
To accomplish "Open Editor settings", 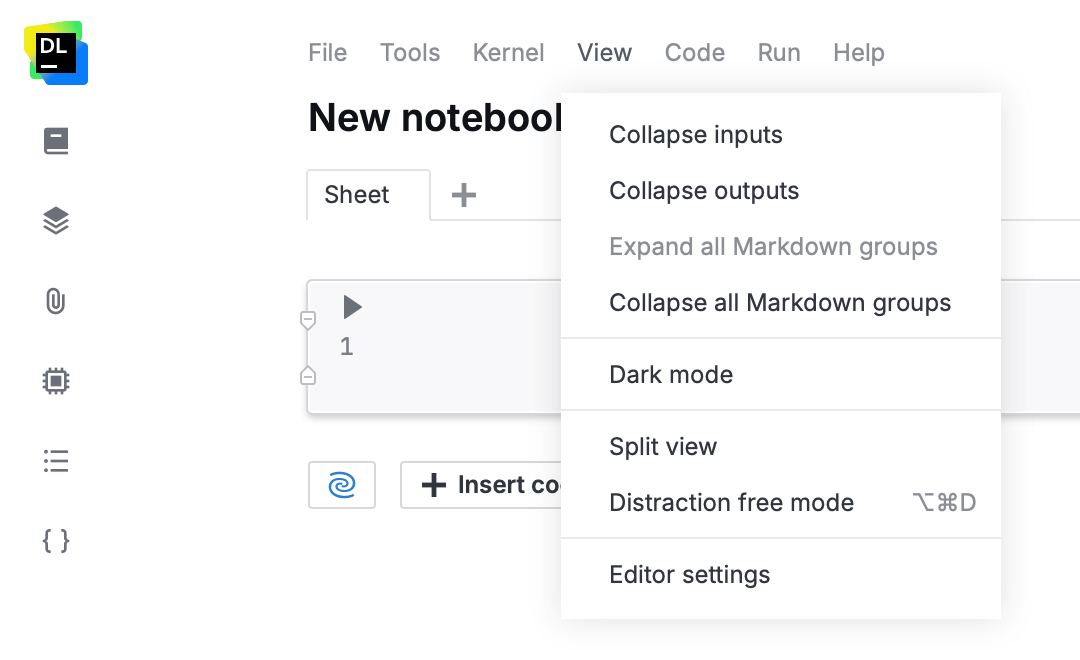I will click(689, 574).
